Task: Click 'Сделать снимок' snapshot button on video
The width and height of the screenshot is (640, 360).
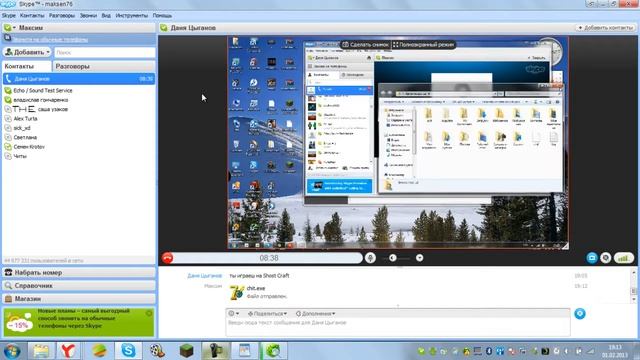Action: [365, 44]
